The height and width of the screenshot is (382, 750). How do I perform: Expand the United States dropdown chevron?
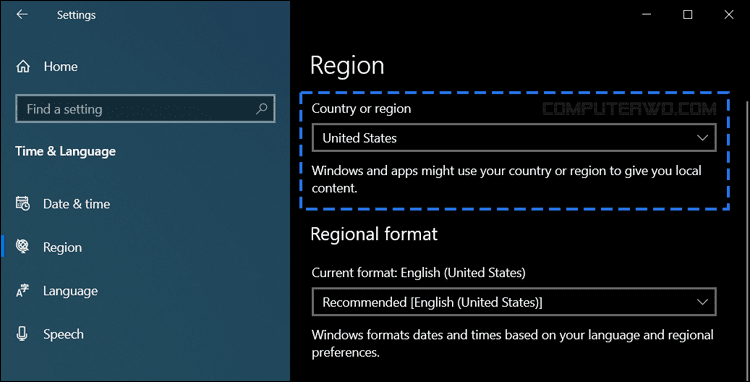702,138
